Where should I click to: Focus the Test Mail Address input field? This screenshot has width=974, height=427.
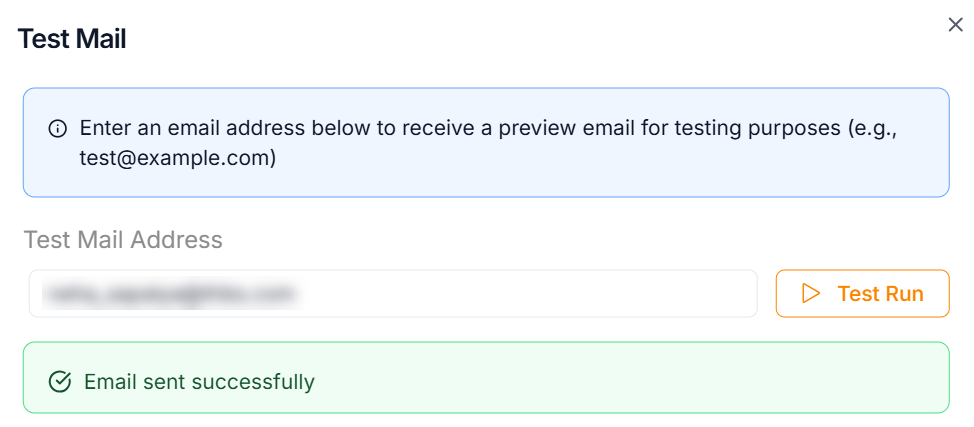392,294
